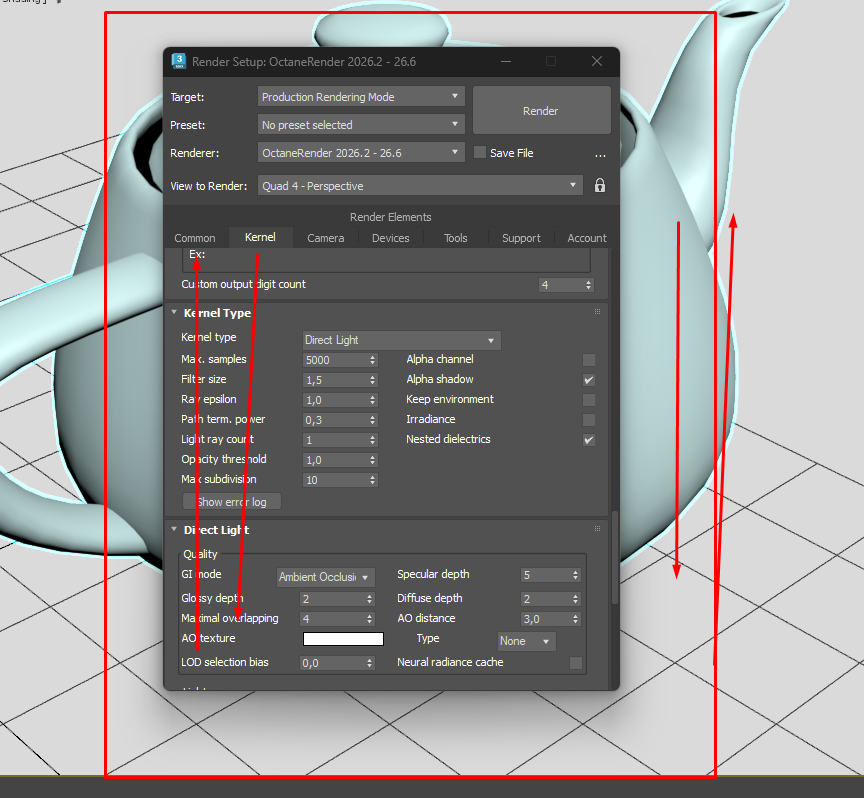The image size is (864, 798).
Task: Click the Ray epsilon value field
Action: click(335, 400)
